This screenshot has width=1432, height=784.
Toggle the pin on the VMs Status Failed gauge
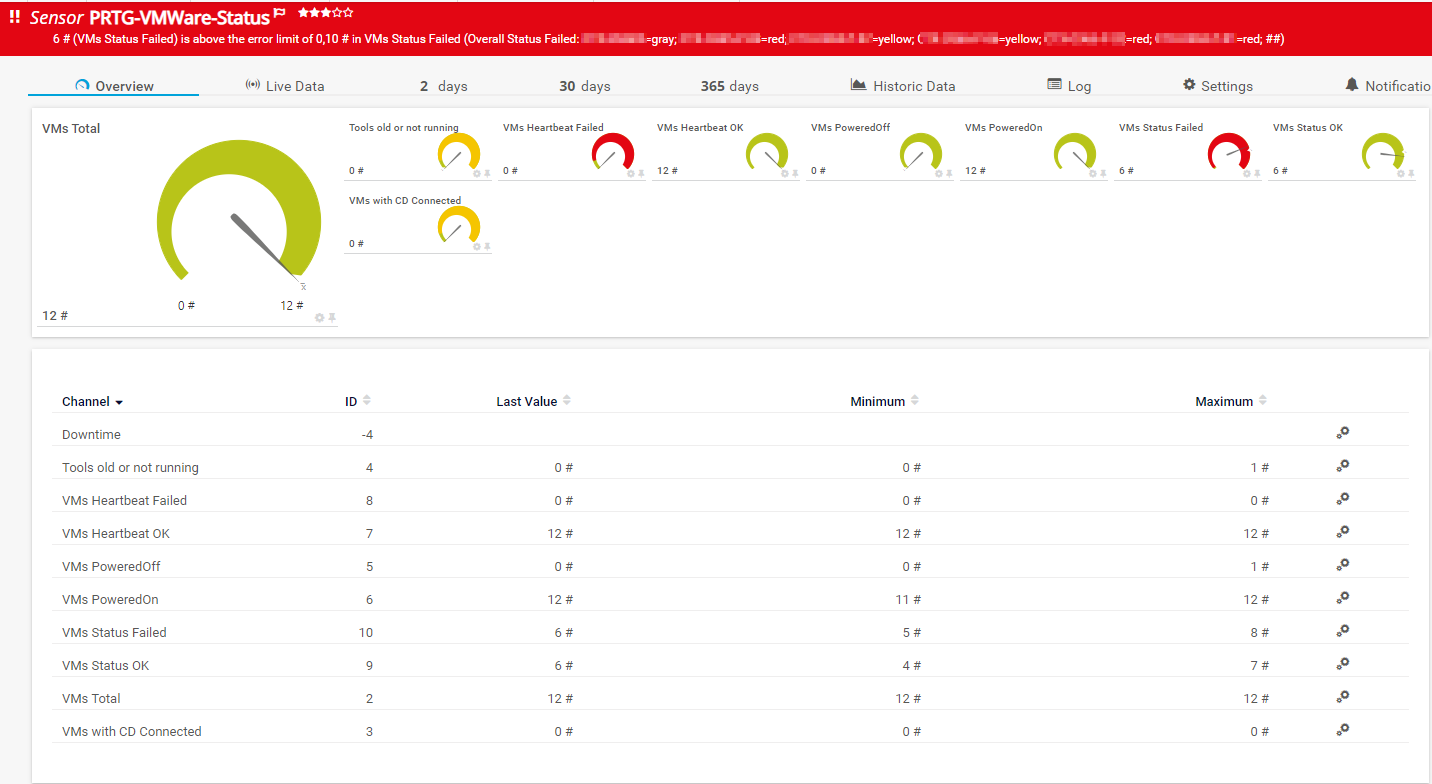click(x=1257, y=173)
